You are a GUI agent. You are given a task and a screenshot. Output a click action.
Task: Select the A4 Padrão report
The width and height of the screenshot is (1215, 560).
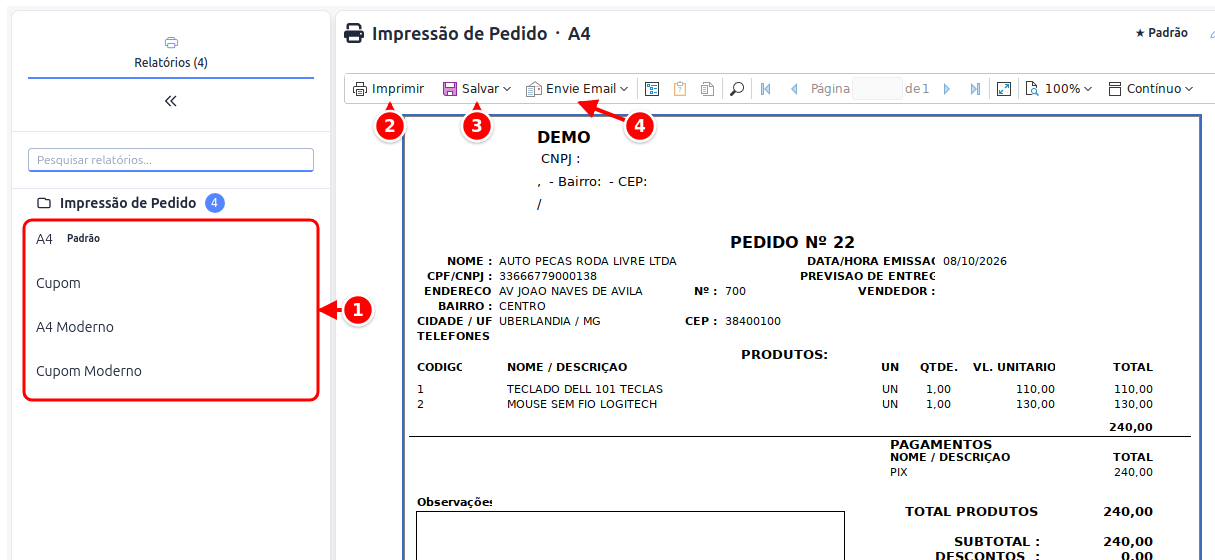tap(171, 239)
